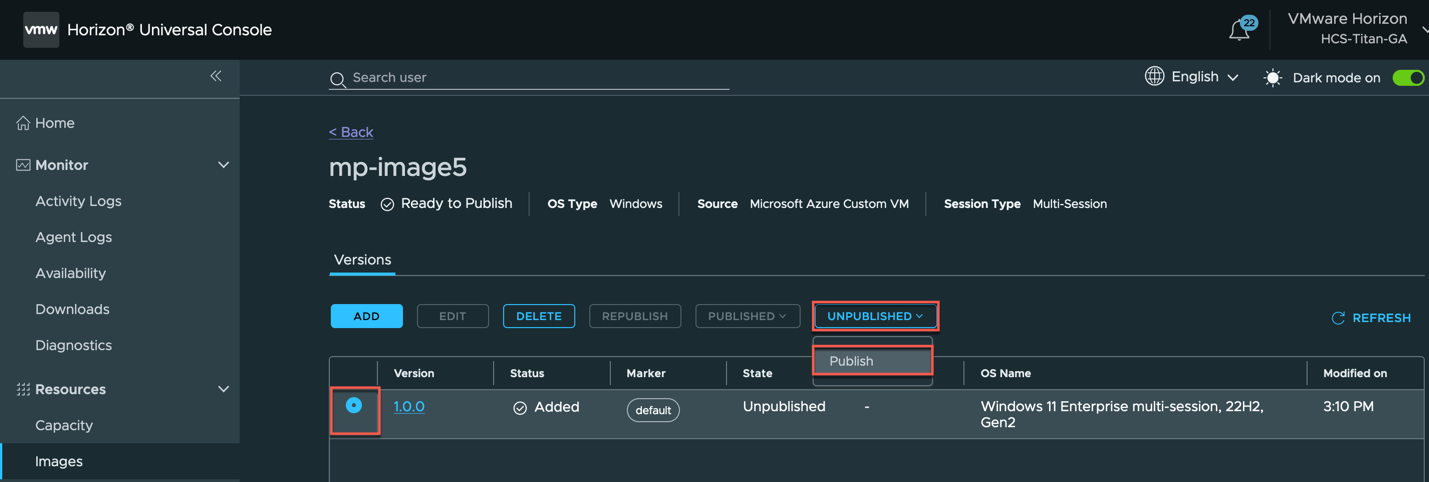1429x482 pixels.
Task: Collapse the sidebar with double-chevron icon
Action: (x=216, y=76)
